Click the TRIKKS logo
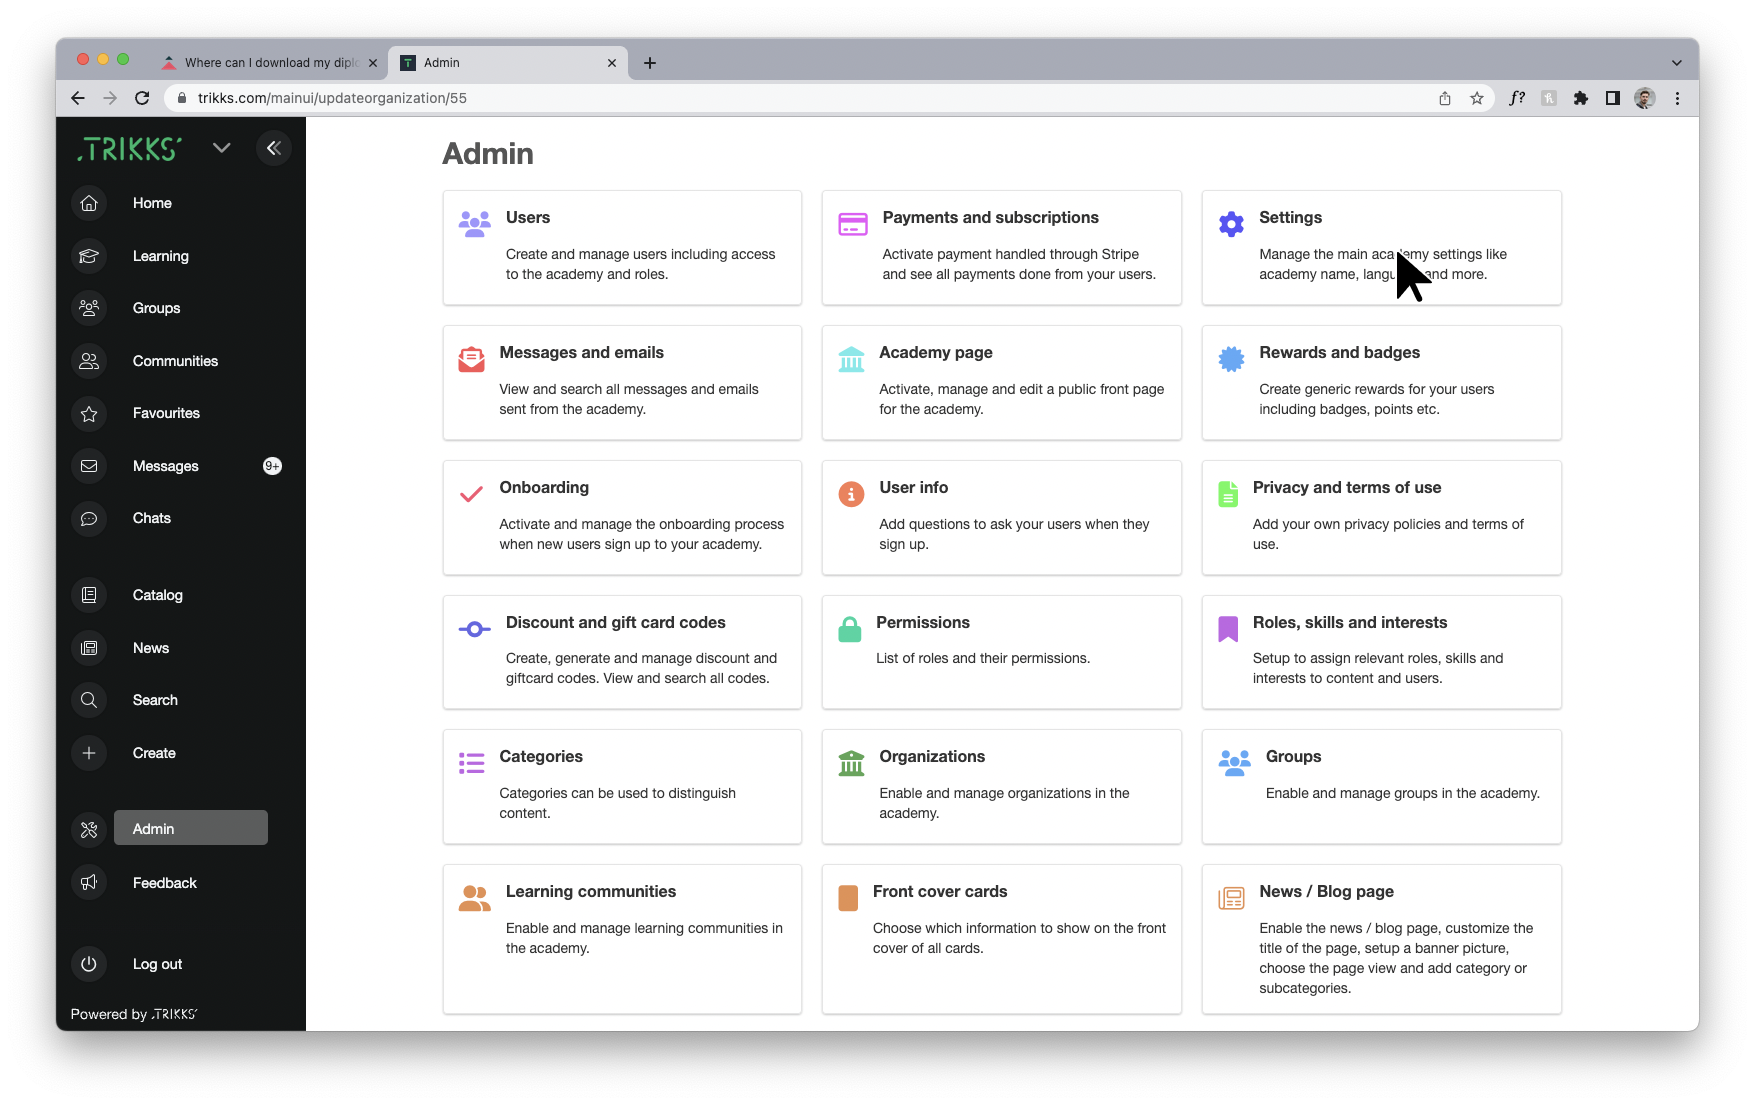This screenshot has height=1105, width=1755. pyautogui.click(x=130, y=149)
